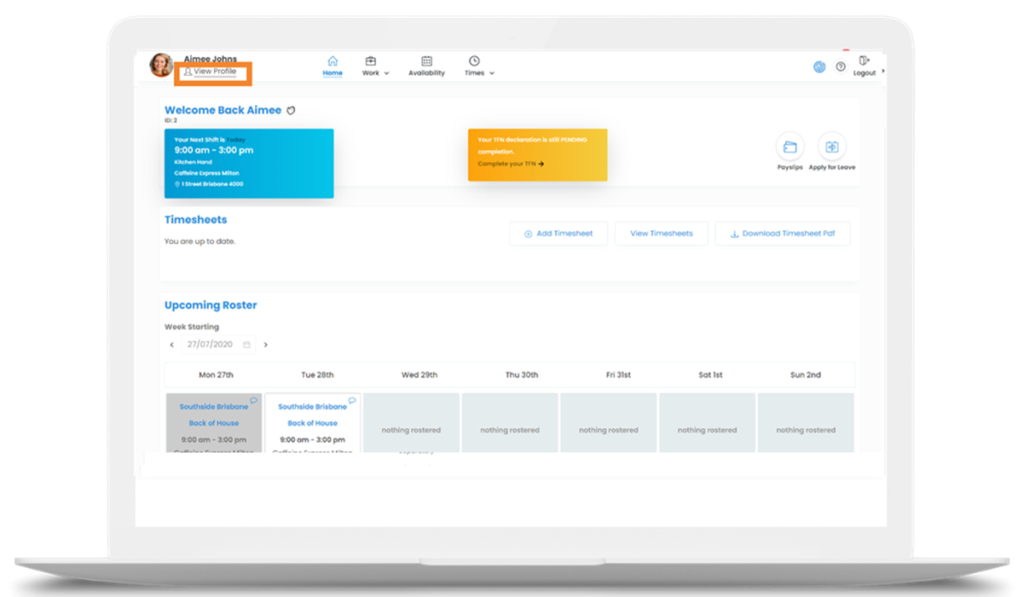Open calendar icon in date field

(247, 345)
